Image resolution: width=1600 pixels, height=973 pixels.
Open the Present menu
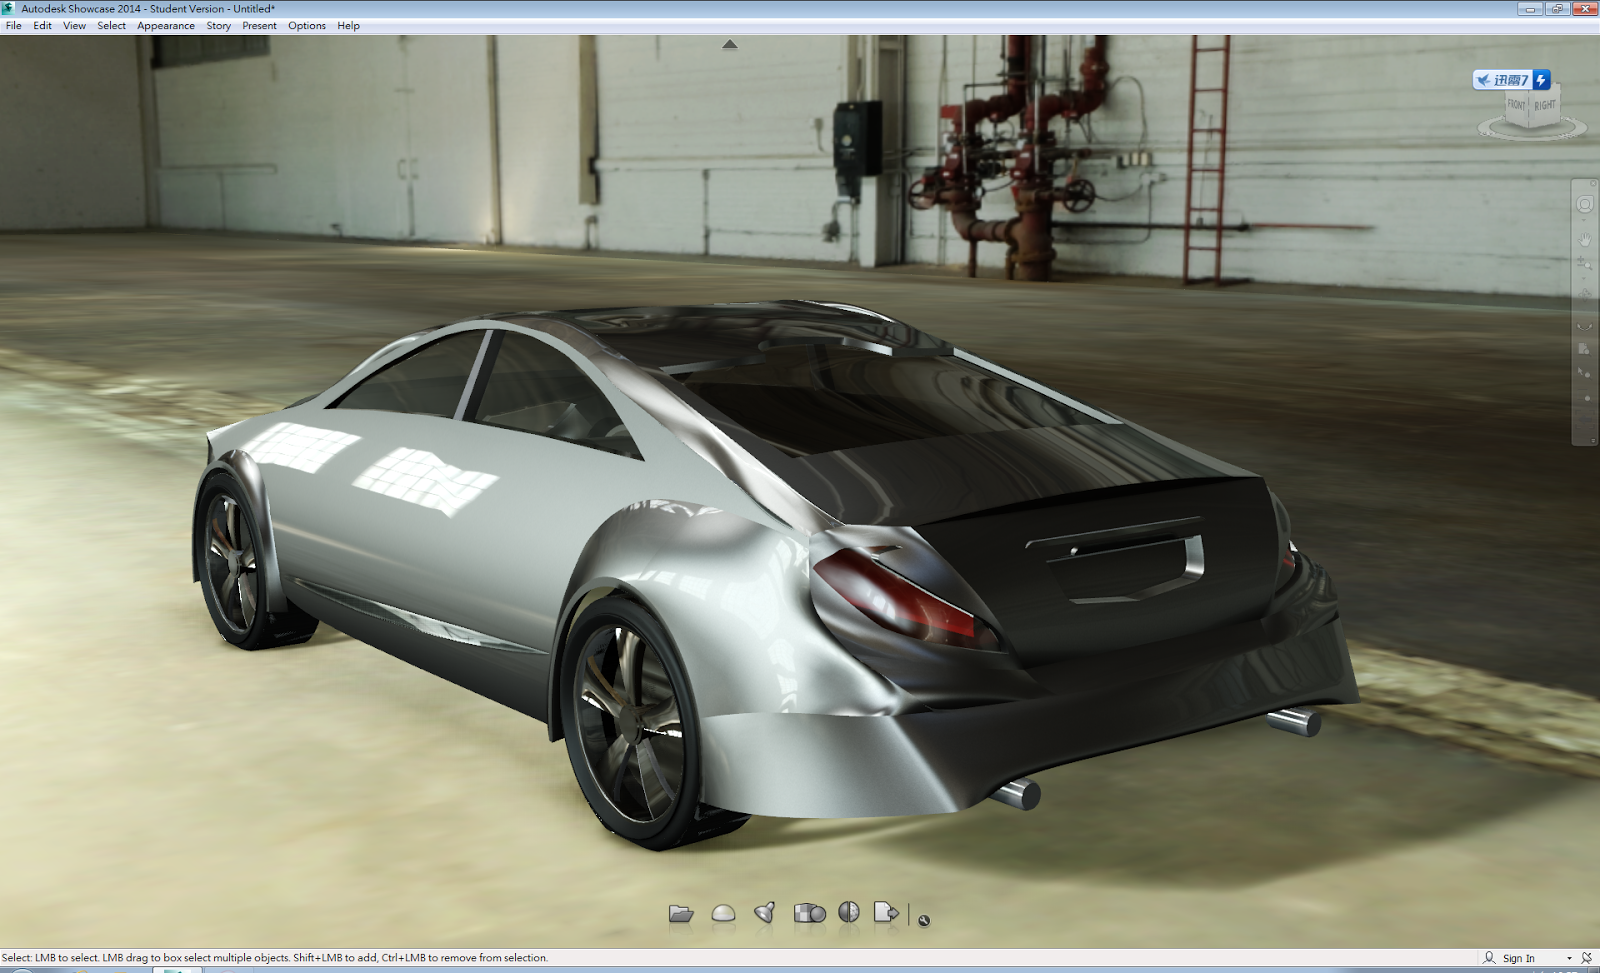tap(259, 25)
